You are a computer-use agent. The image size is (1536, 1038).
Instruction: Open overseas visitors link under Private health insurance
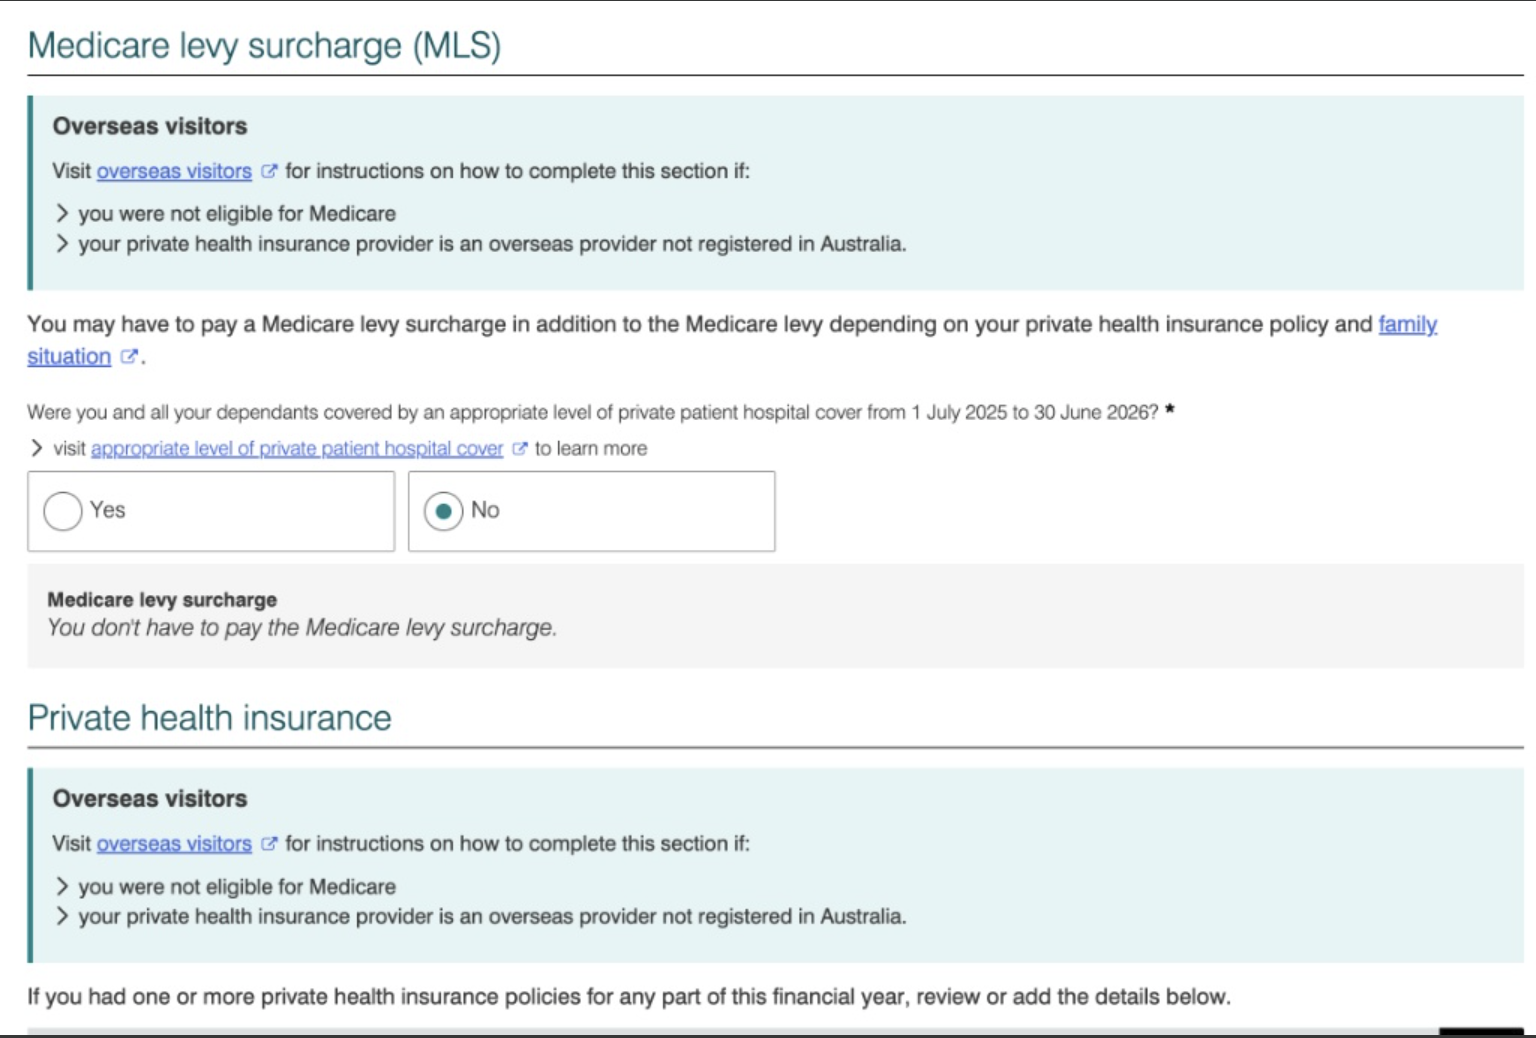point(174,843)
